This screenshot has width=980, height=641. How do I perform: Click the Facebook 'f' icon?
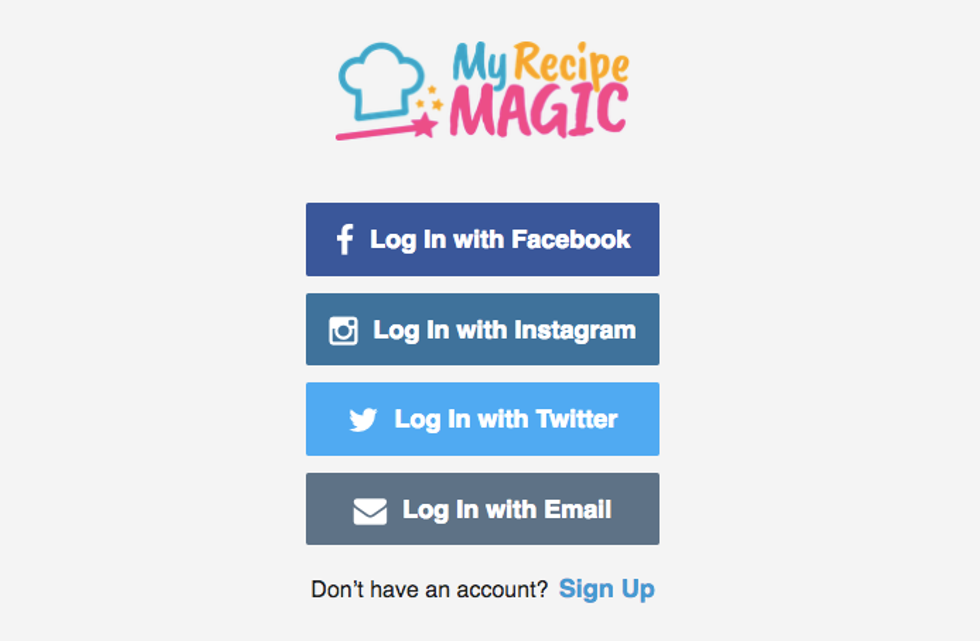[345, 239]
